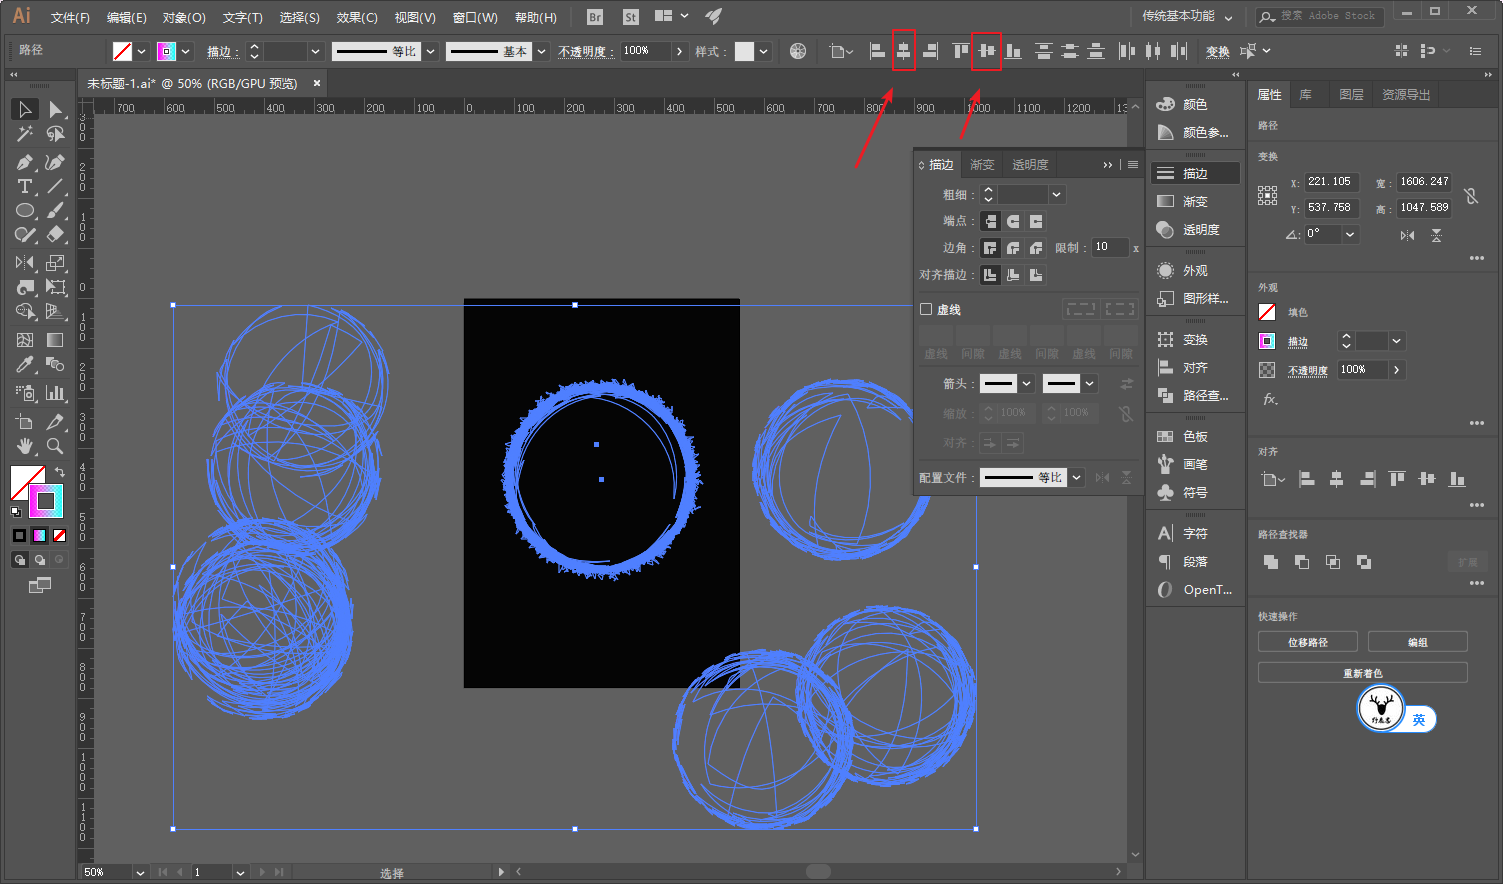Click the 重新着色 button
Viewport: 1503px width, 884px height.
1363,673
